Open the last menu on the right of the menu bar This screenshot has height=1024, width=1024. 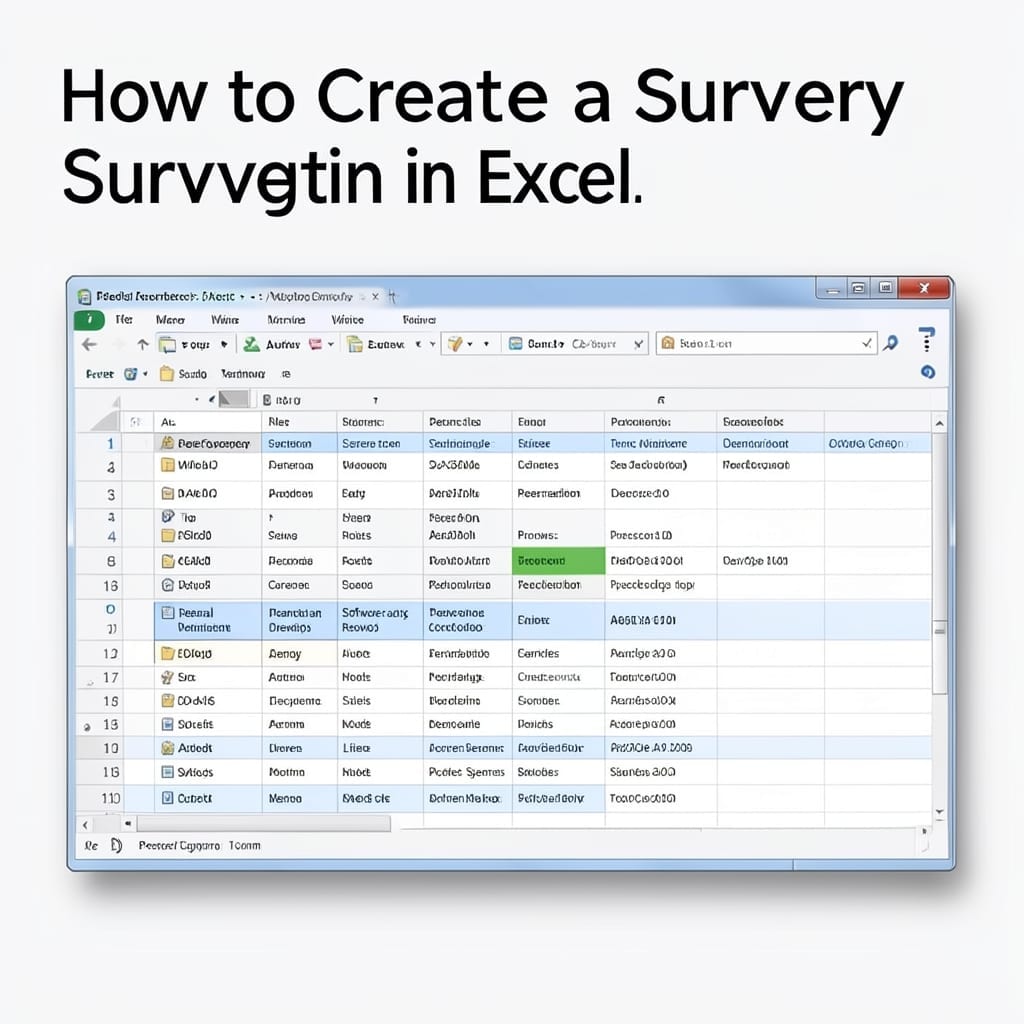tap(419, 319)
